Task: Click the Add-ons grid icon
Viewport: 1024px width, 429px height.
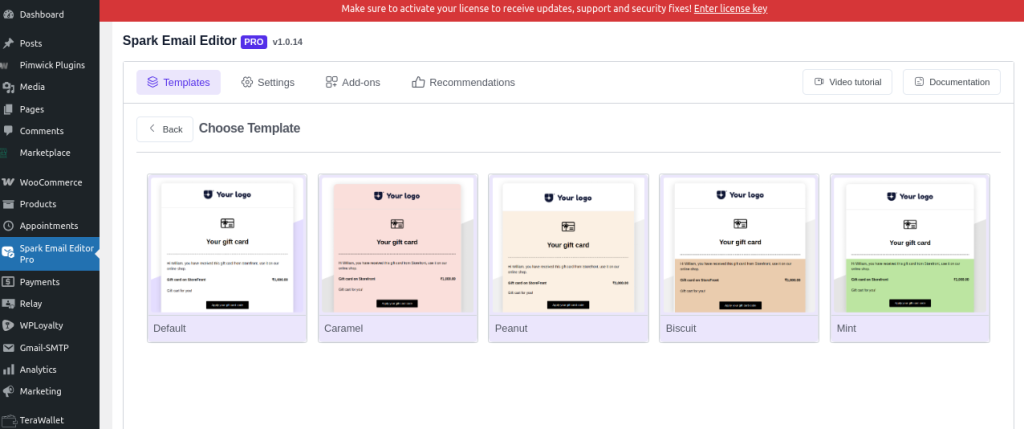Action: [331, 82]
